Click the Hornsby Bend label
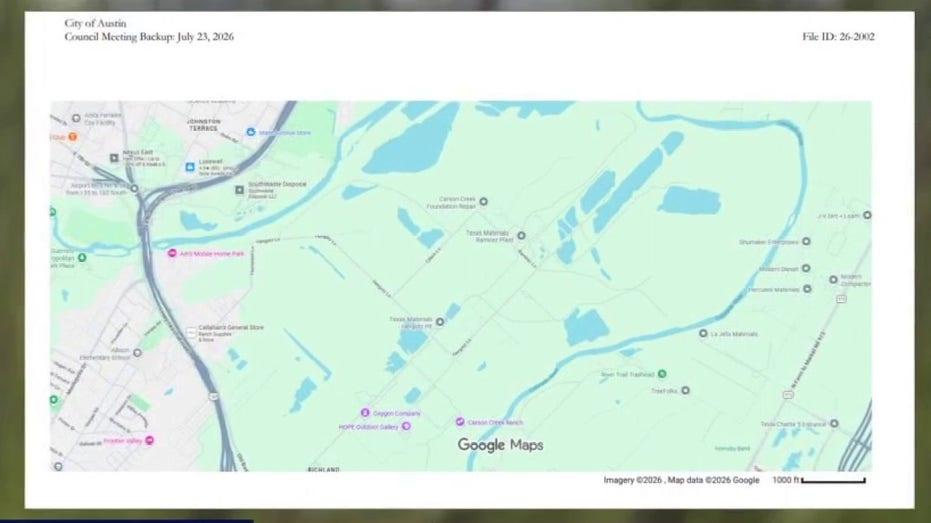The width and height of the screenshot is (931, 523). tap(732, 449)
